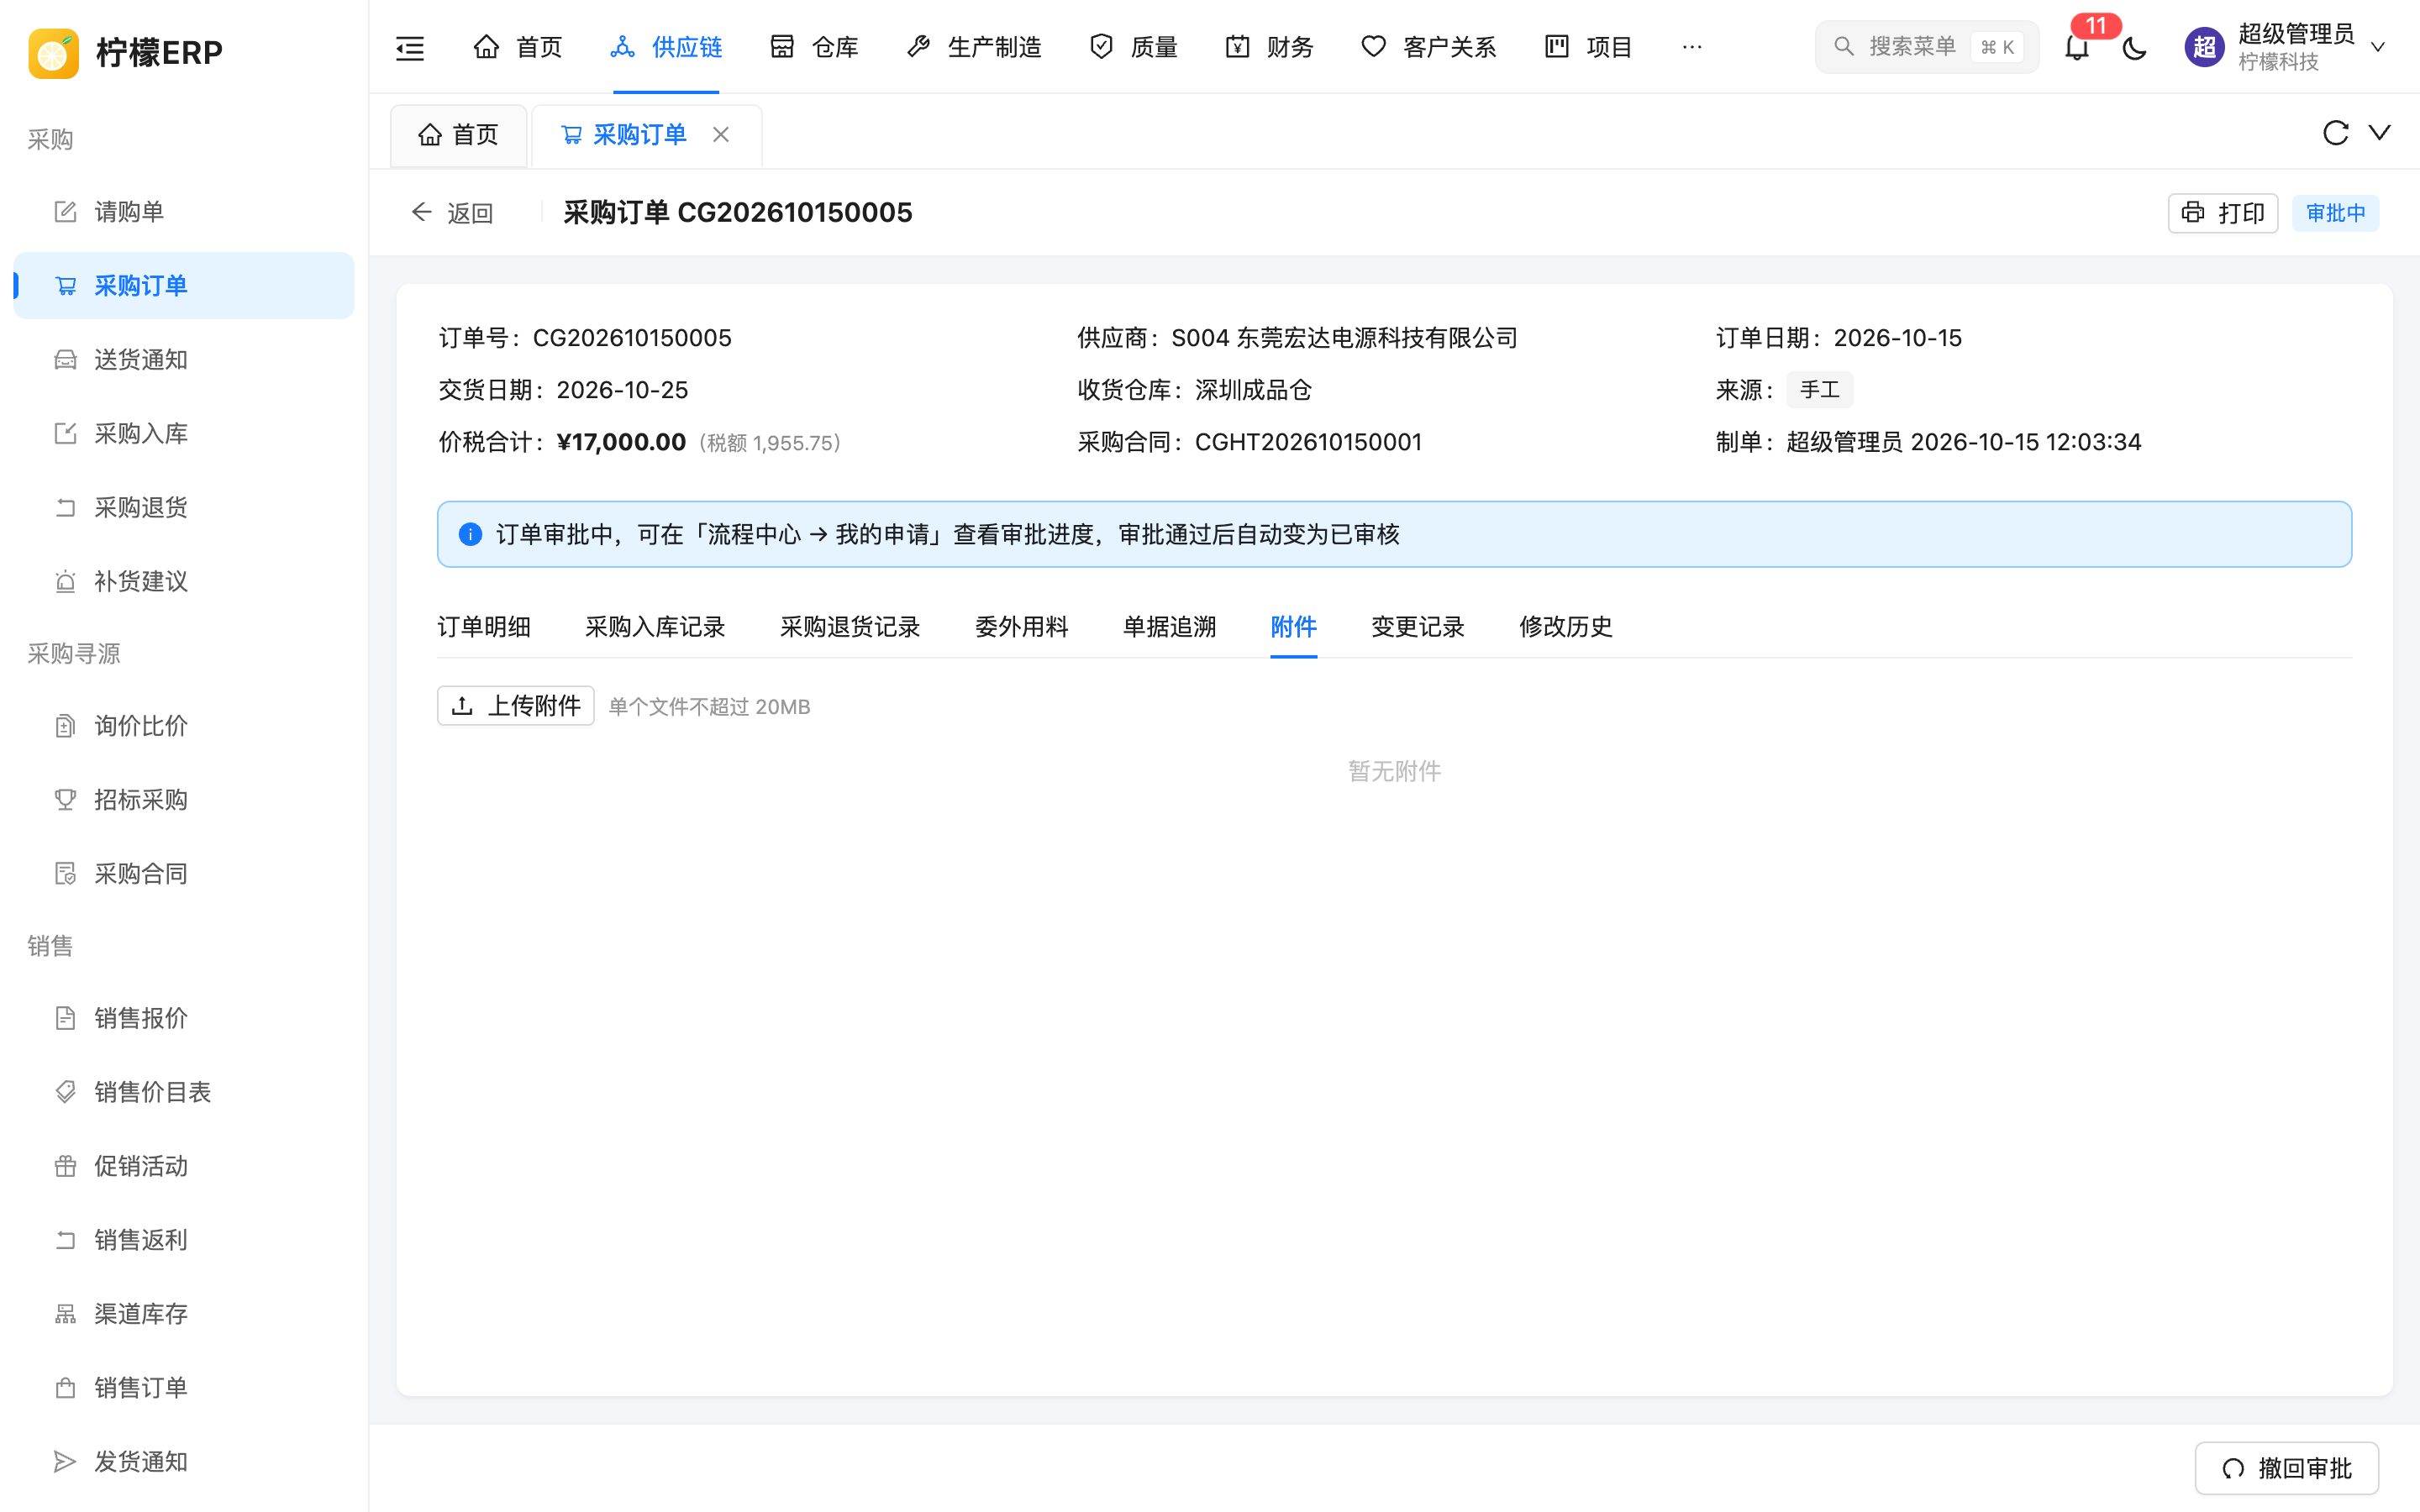The height and width of the screenshot is (1512, 2420).
Task: Open 送货通知 in the sidebar
Action: [184, 360]
